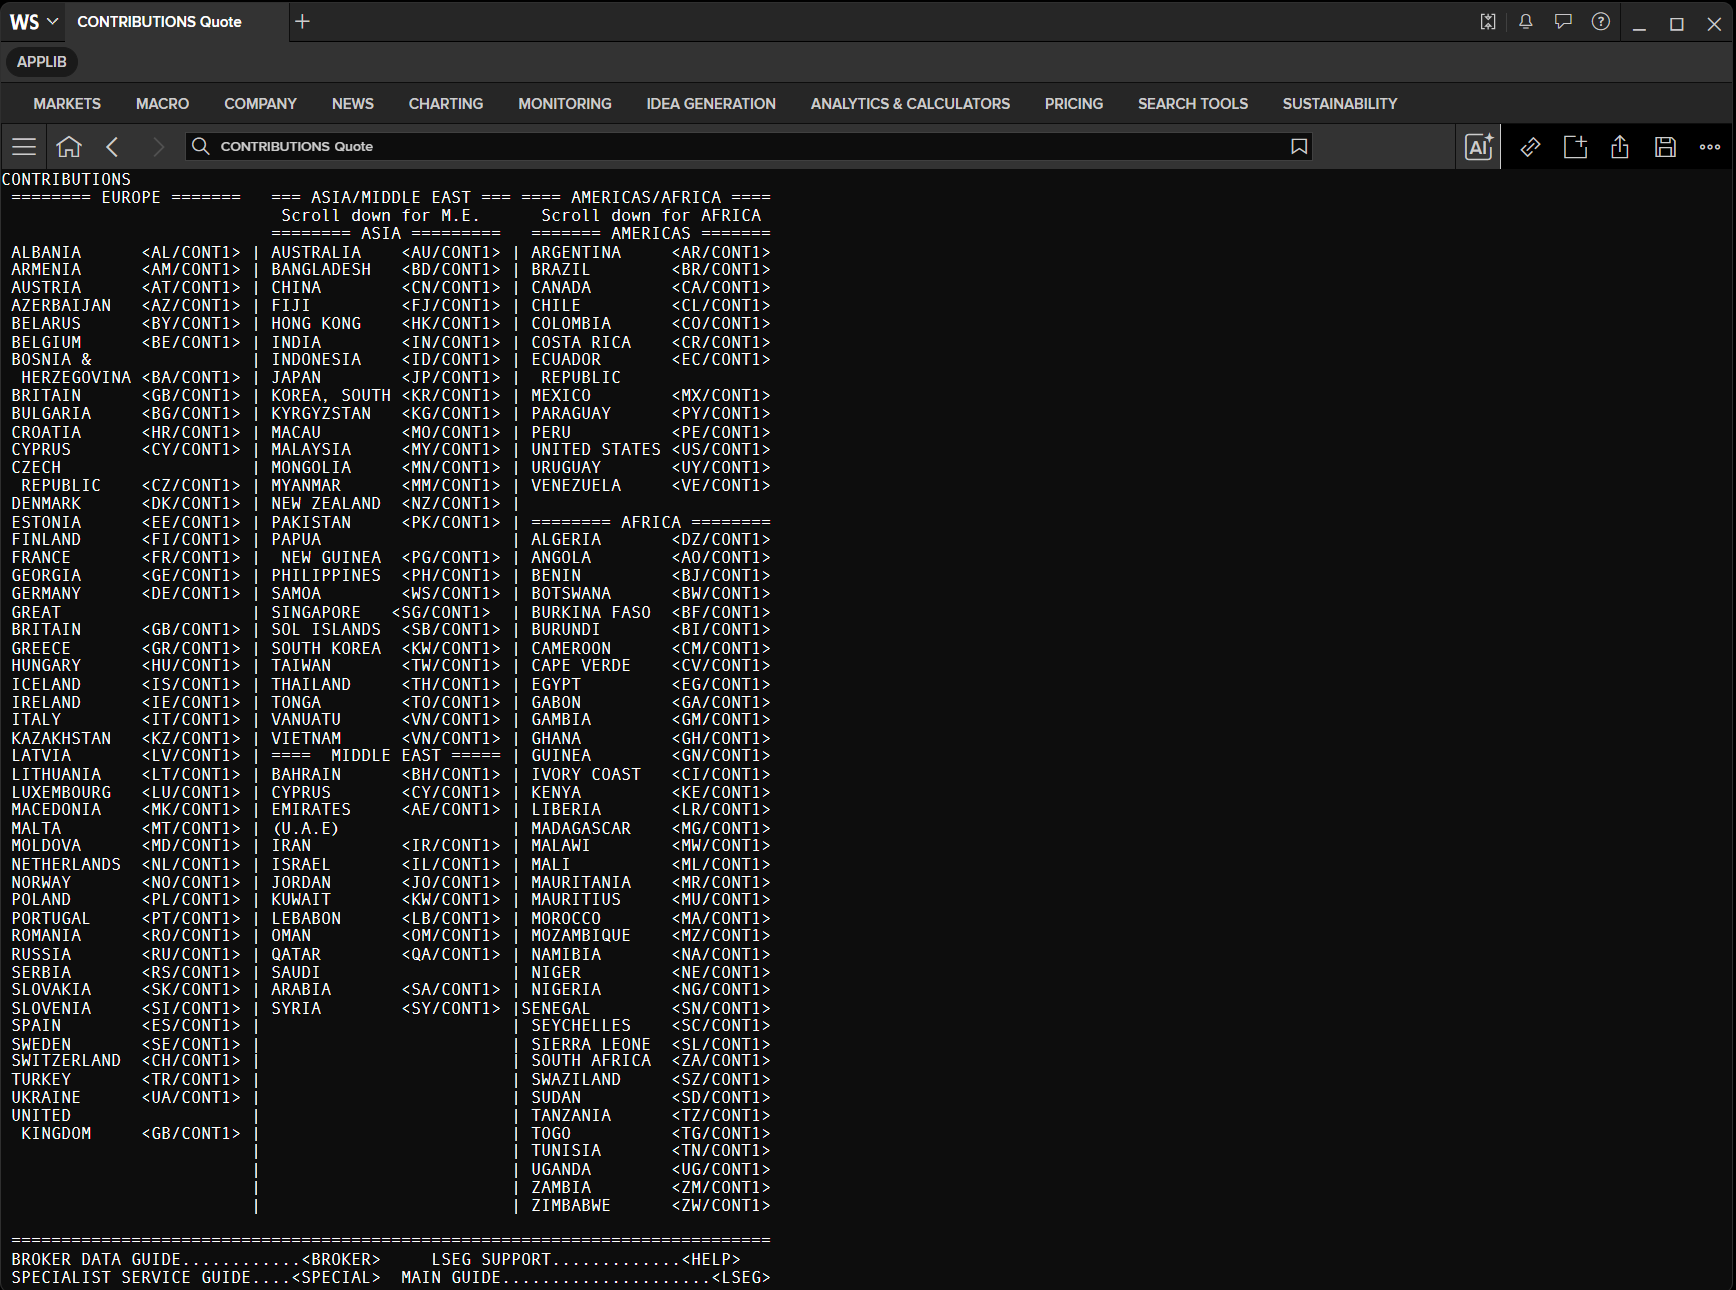Open the AI assistant icon
1736x1290 pixels.
1479,147
